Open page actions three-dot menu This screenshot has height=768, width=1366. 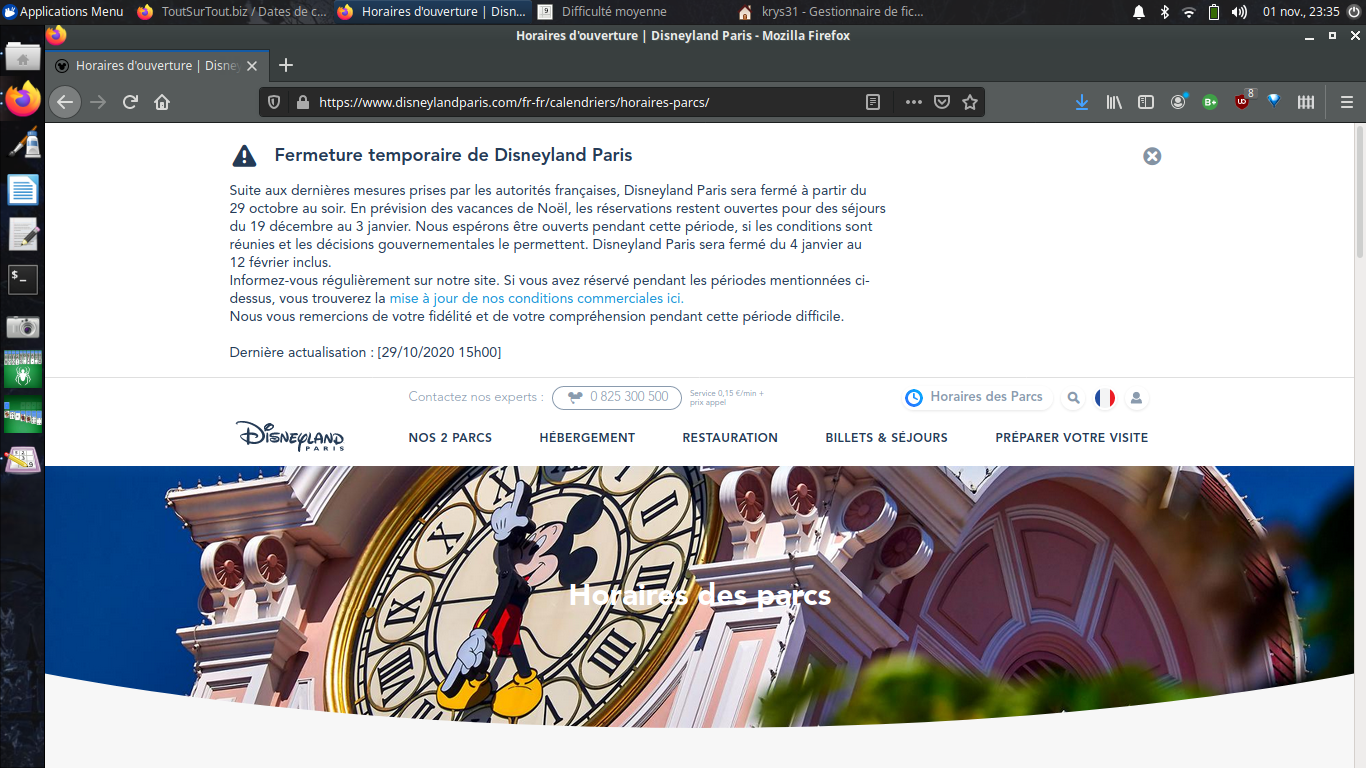(913, 102)
